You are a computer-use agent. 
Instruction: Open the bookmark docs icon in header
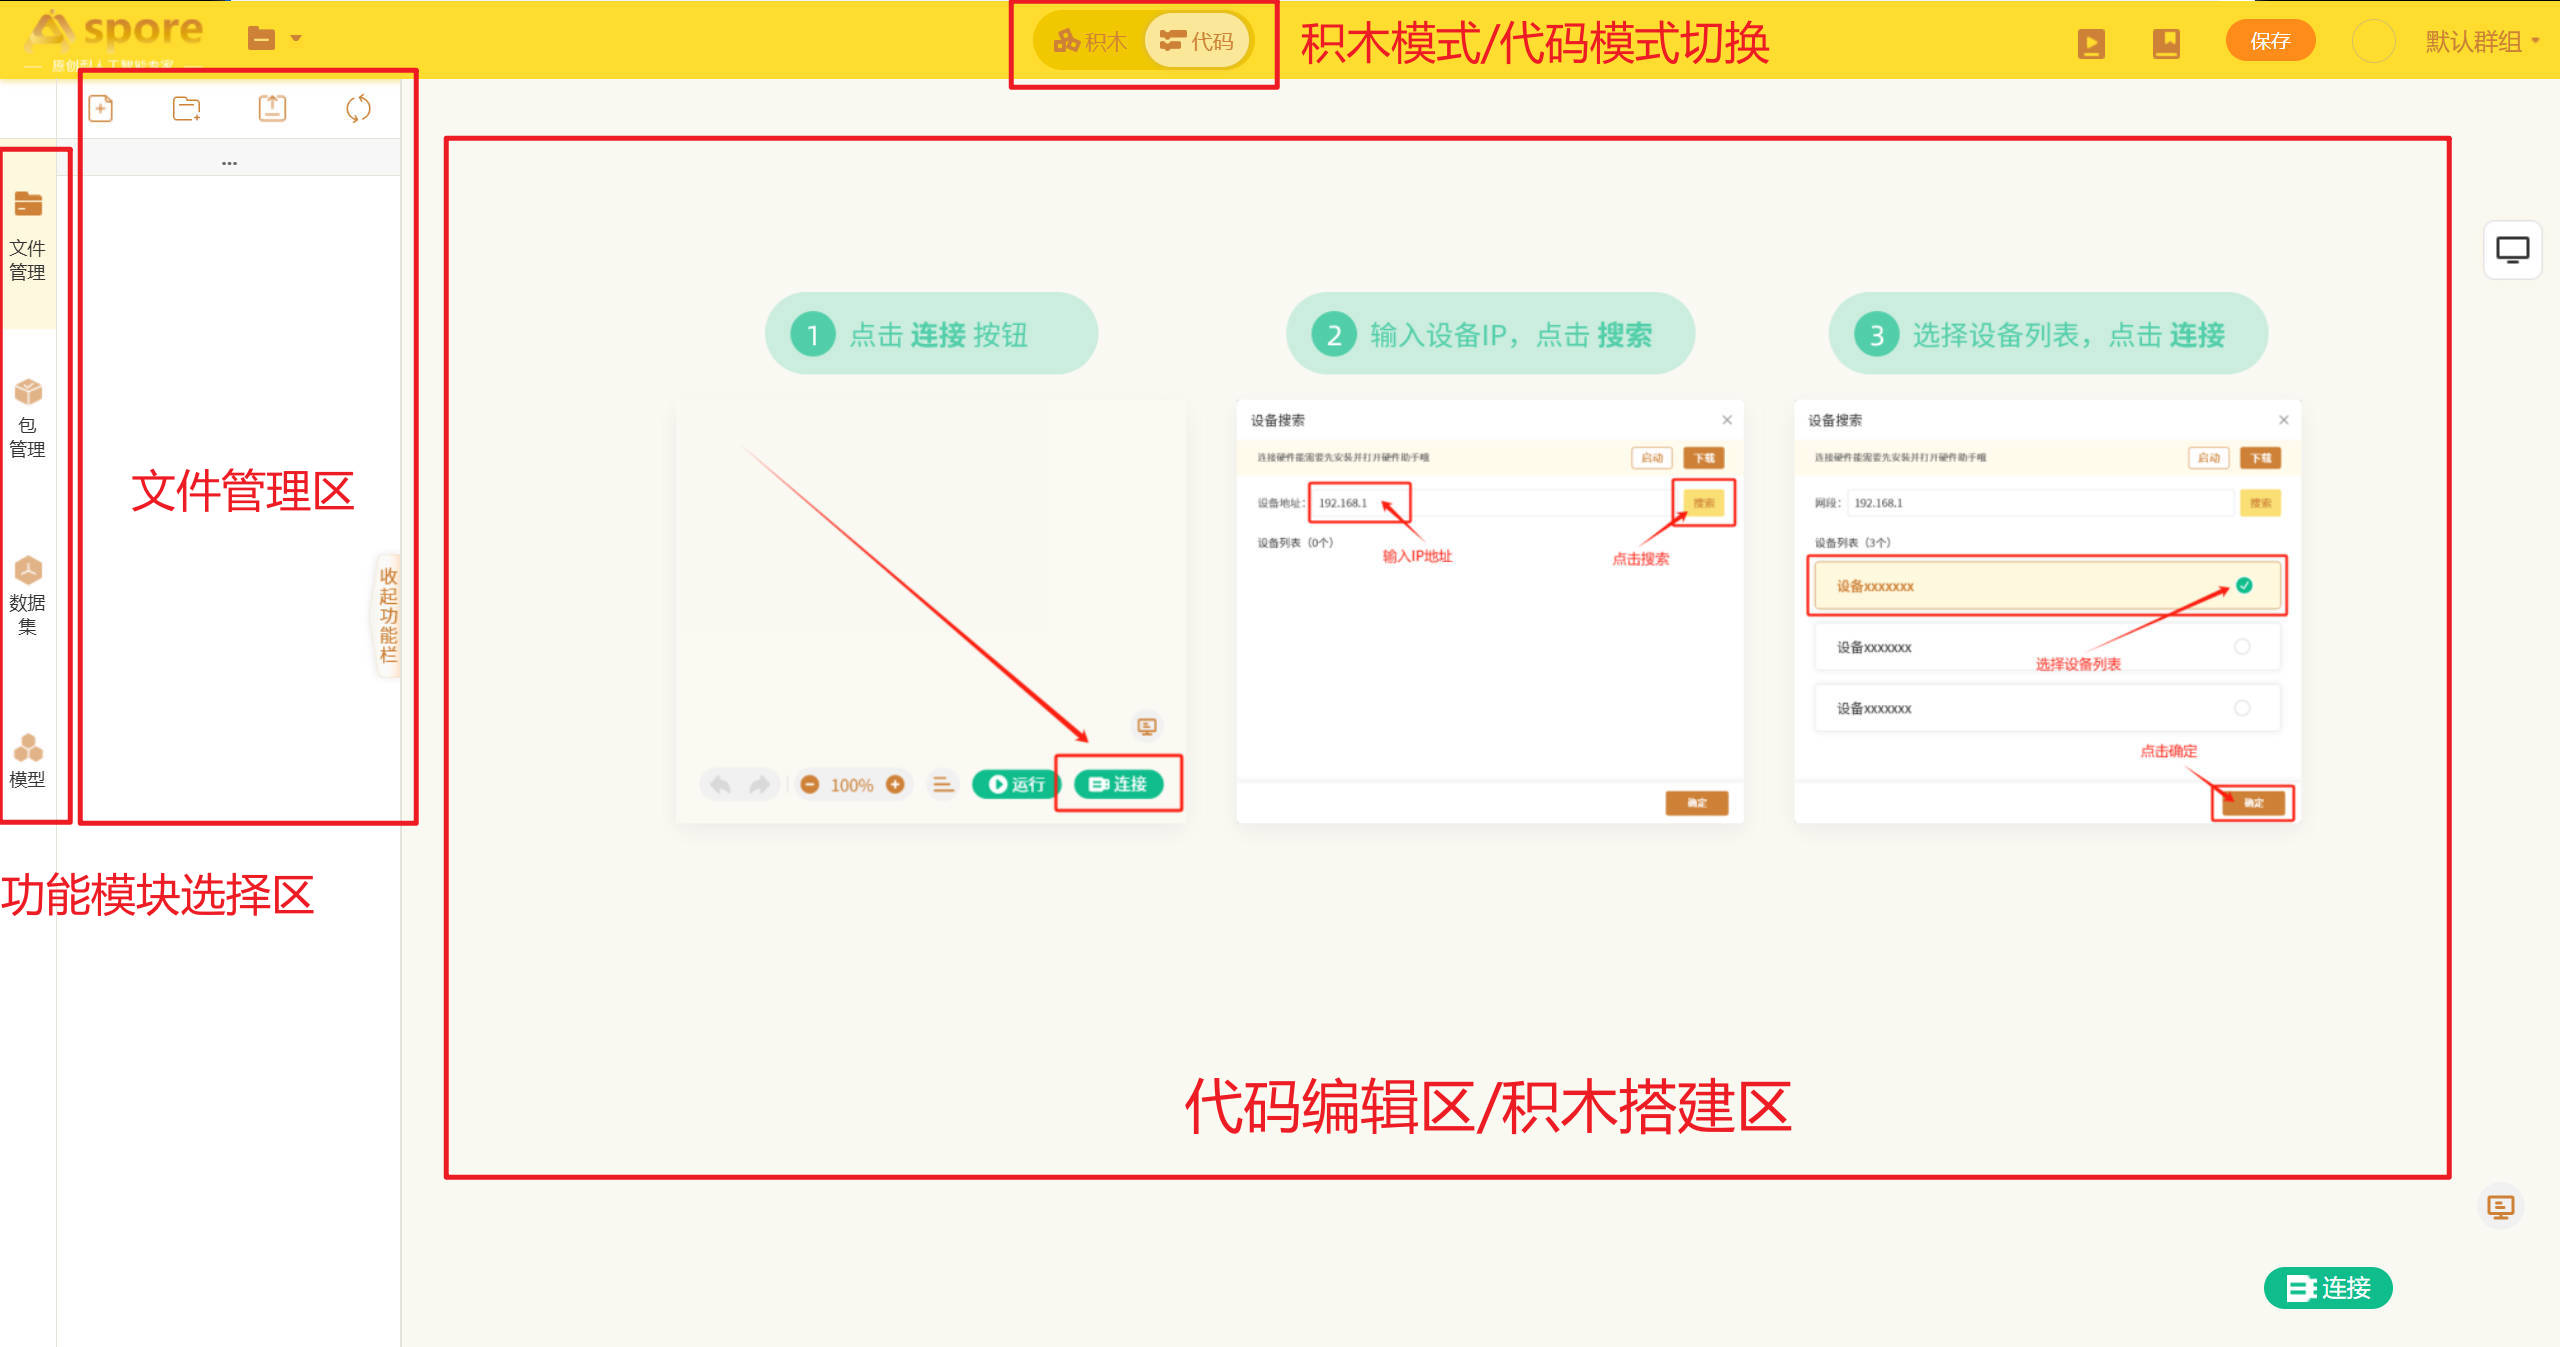click(x=2166, y=43)
